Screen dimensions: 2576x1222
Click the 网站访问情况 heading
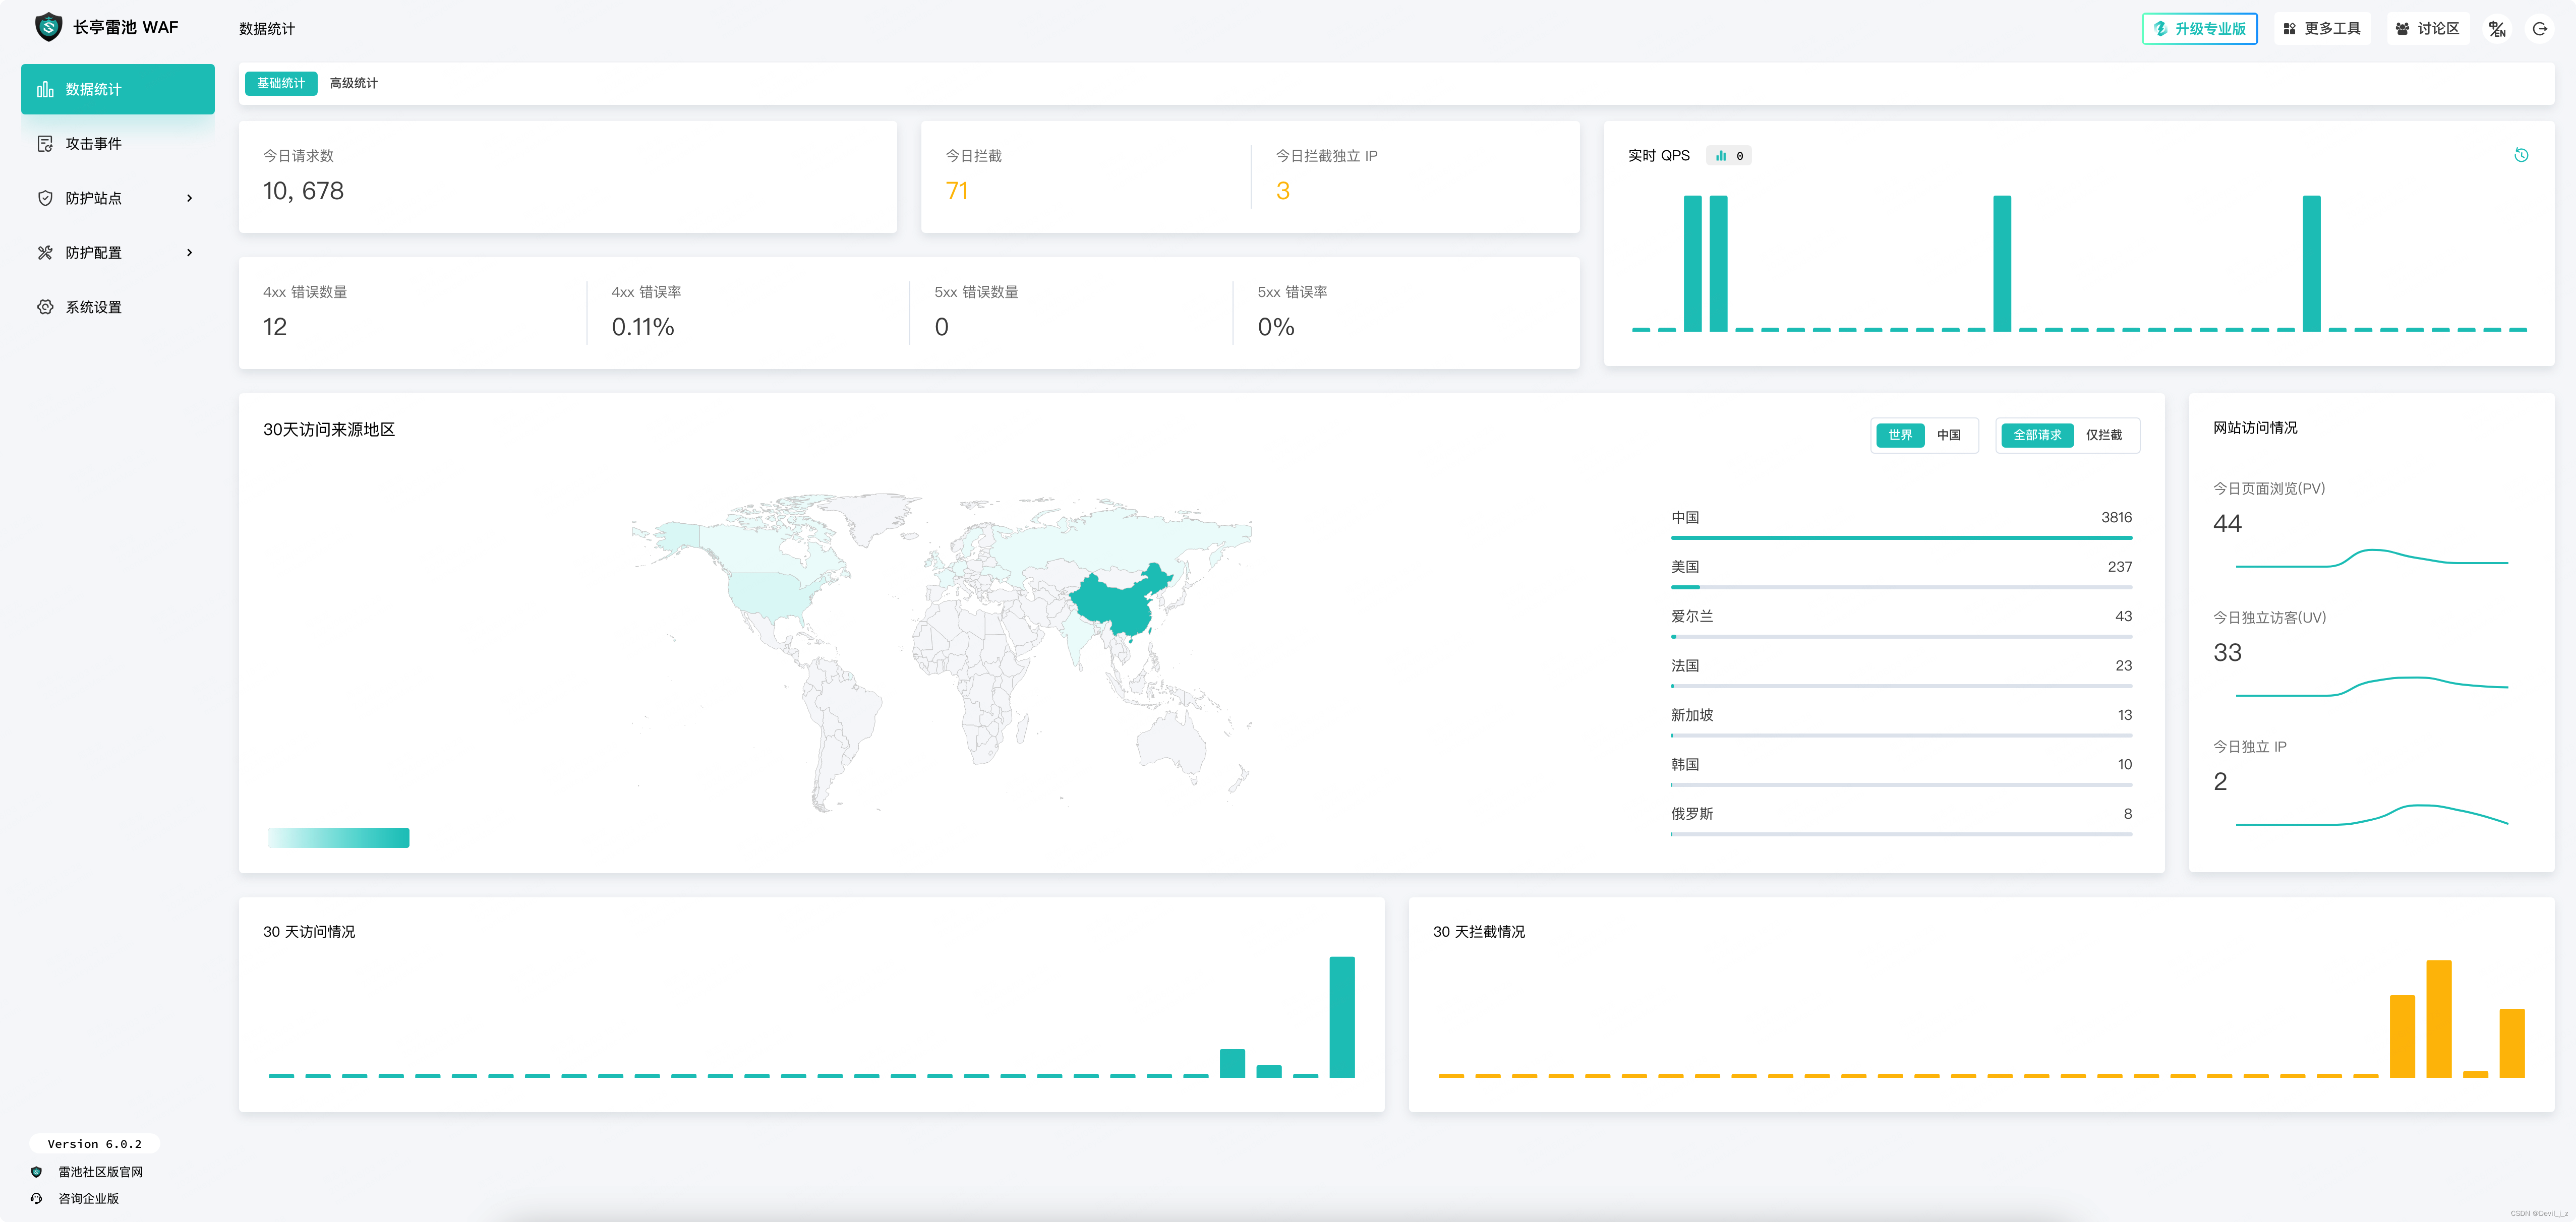coord(2255,428)
